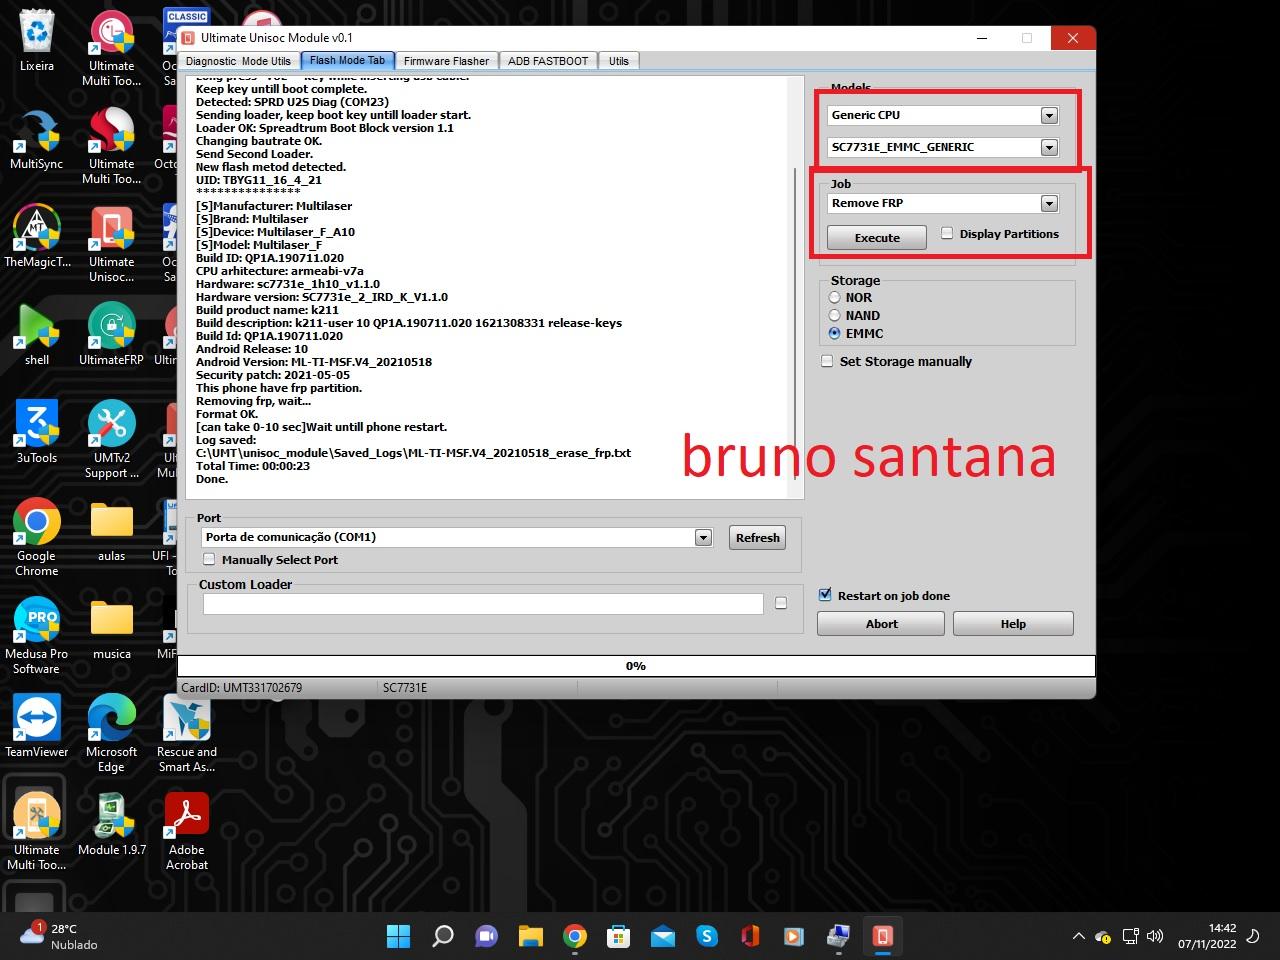Viewport: 1280px width, 960px height.
Task: Click the Custom Loader path field
Action: click(x=483, y=603)
